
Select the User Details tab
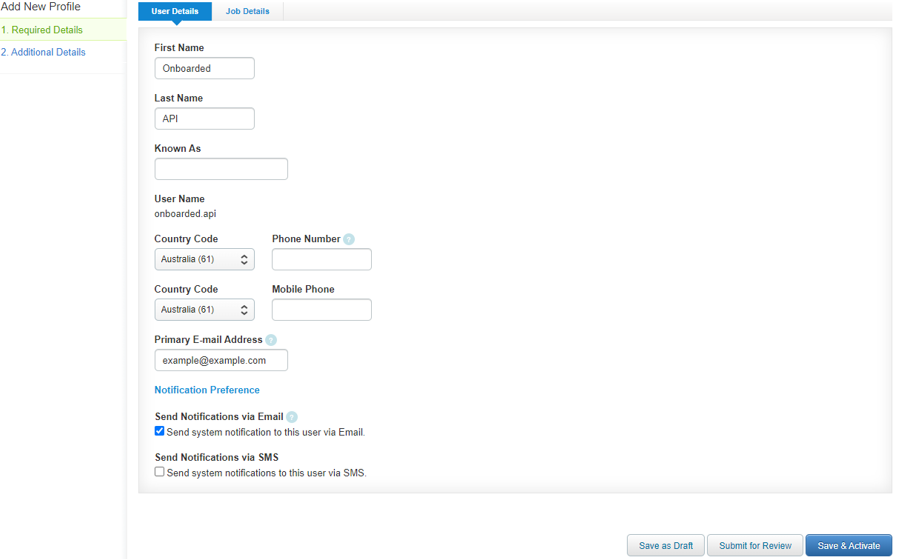pos(175,11)
